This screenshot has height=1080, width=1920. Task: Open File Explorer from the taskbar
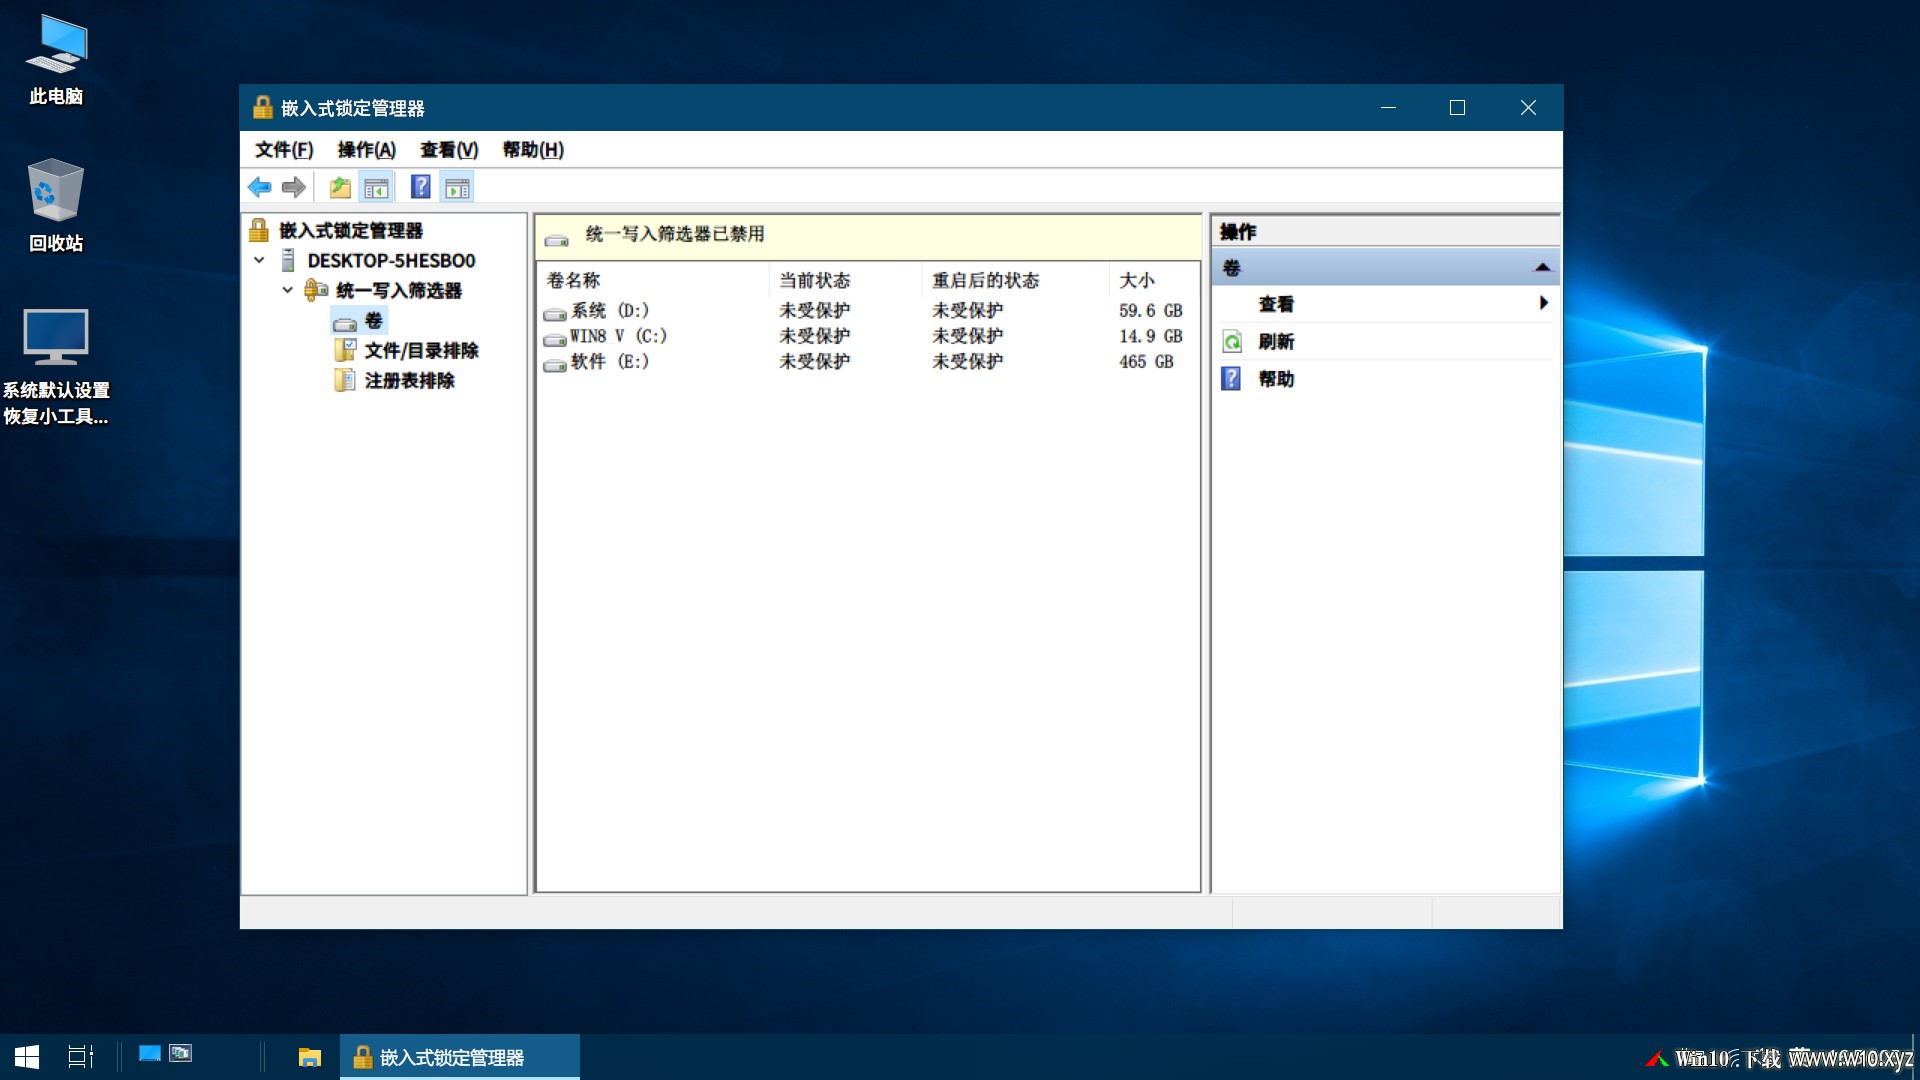(310, 1057)
